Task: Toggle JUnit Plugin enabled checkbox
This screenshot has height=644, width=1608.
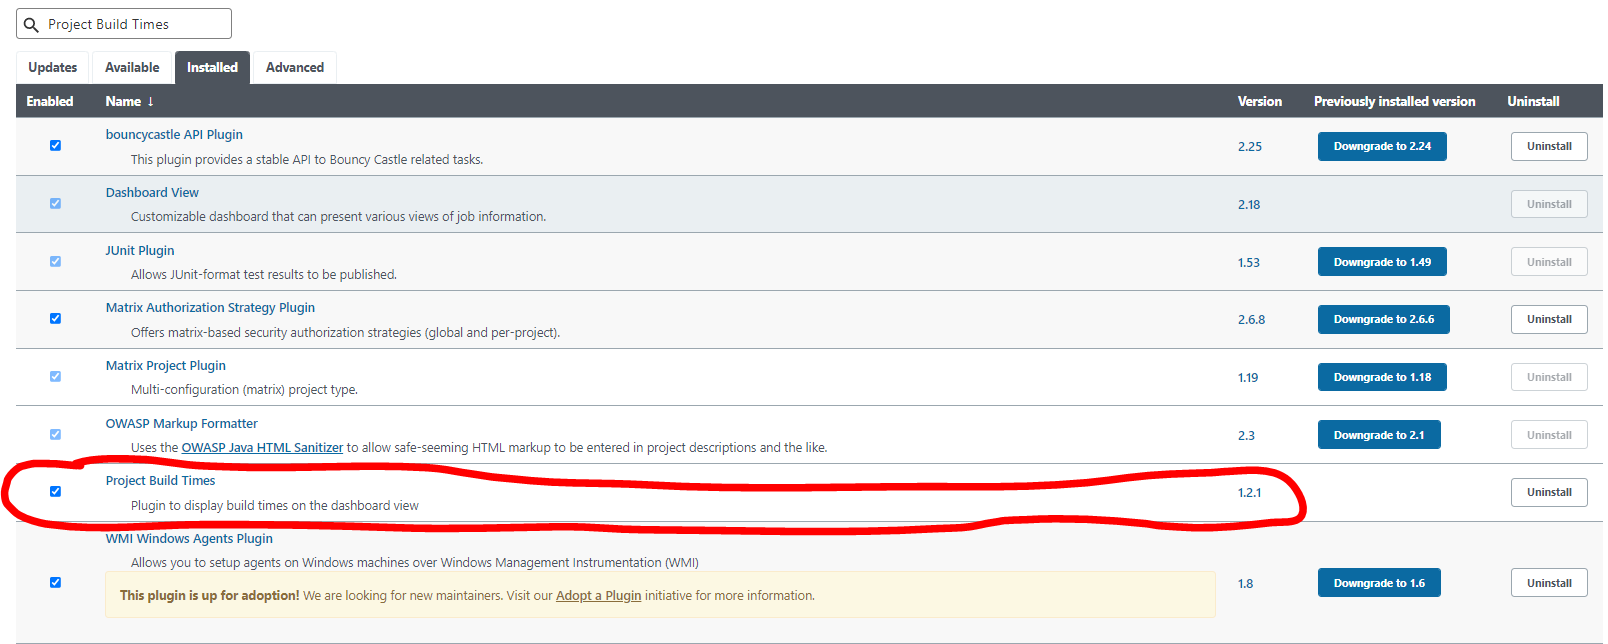Action: [55, 261]
